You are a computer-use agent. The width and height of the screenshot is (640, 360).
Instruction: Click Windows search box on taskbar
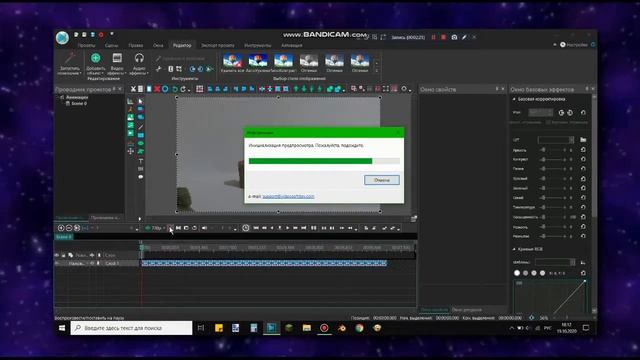(131, 328)
